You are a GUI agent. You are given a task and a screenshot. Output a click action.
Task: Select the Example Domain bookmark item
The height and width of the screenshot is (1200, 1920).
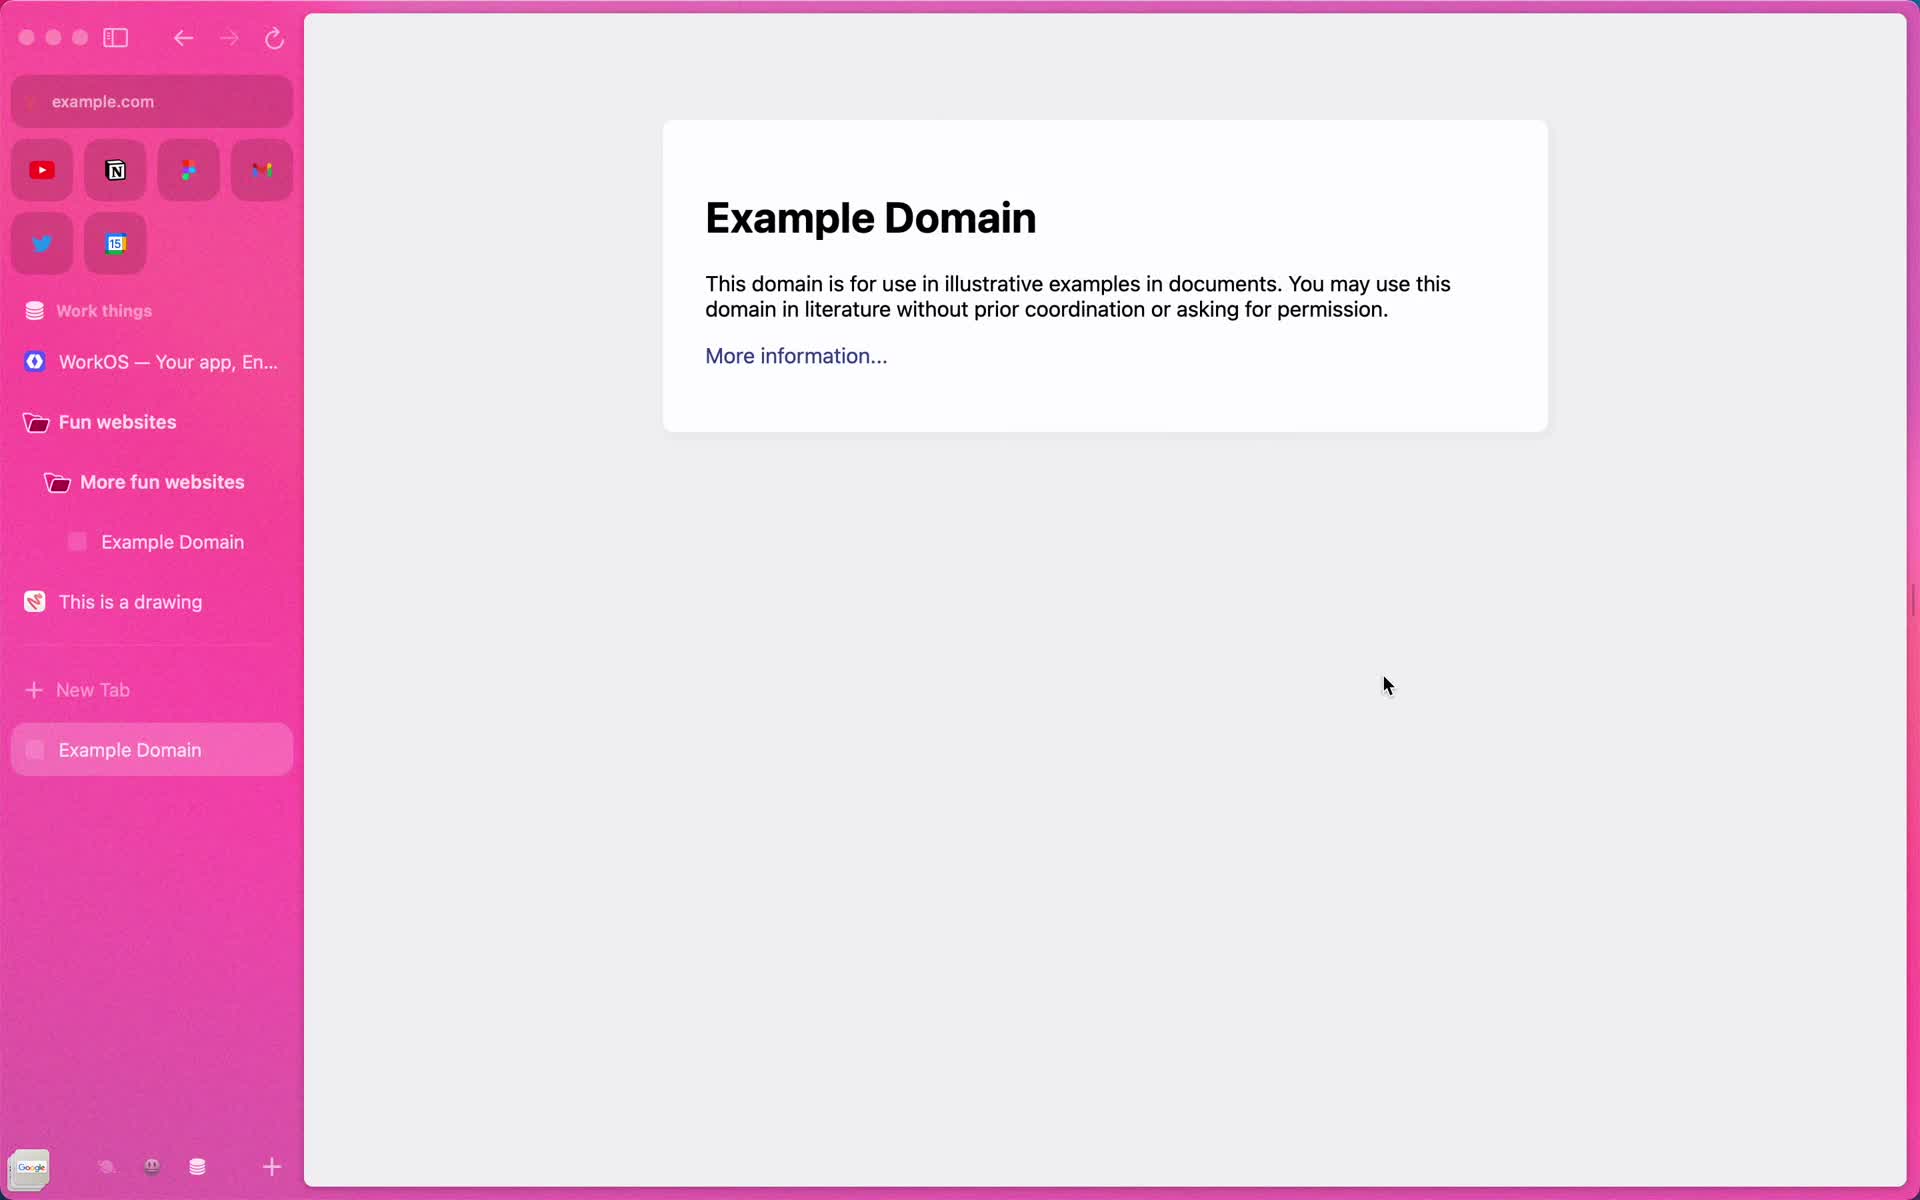[x=171, y=541]
